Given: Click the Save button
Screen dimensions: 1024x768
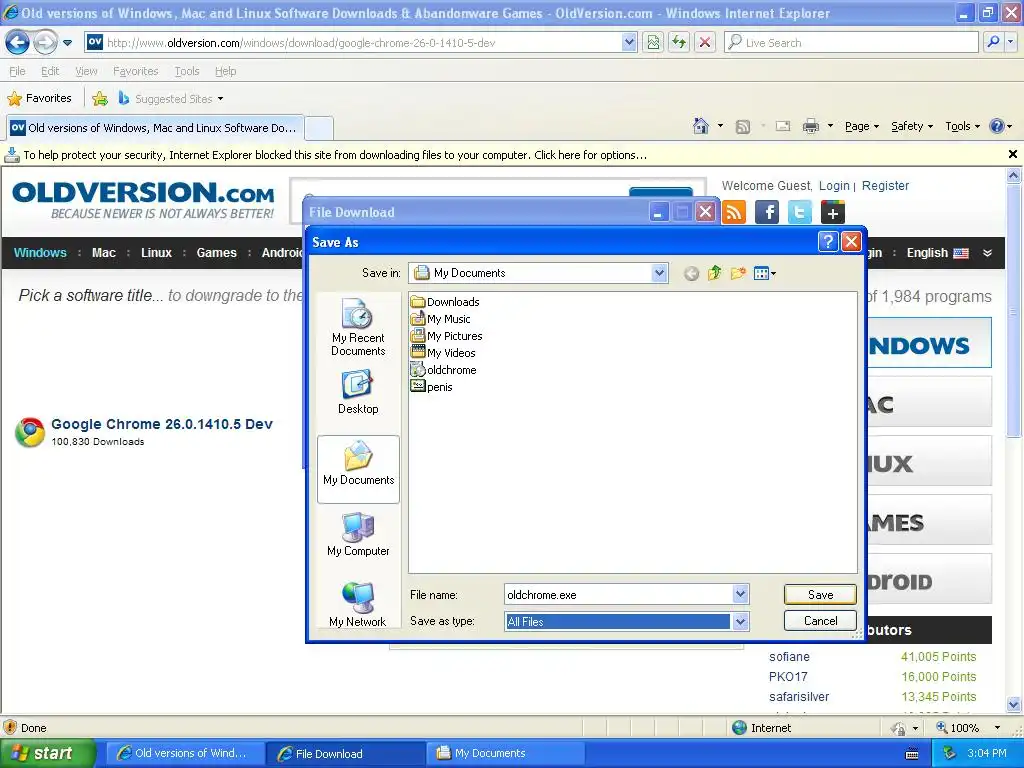Looking at the screenshot, I should 820,595.
